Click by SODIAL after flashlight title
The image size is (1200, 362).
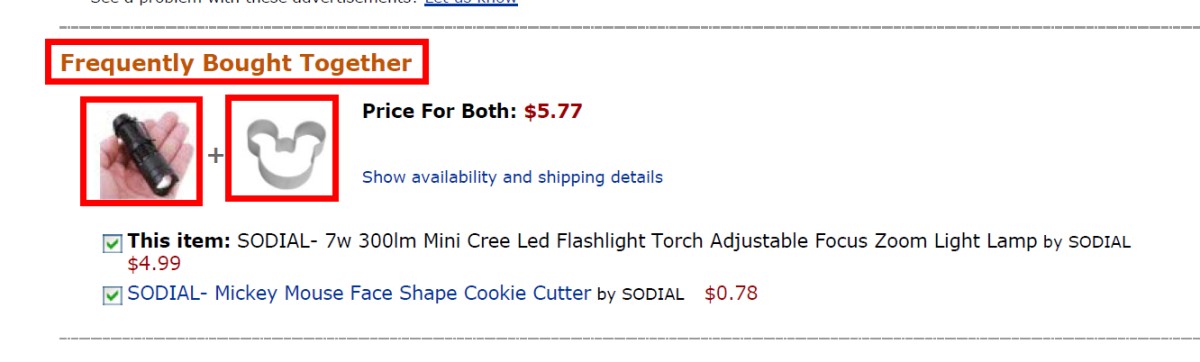[1087, 242]
